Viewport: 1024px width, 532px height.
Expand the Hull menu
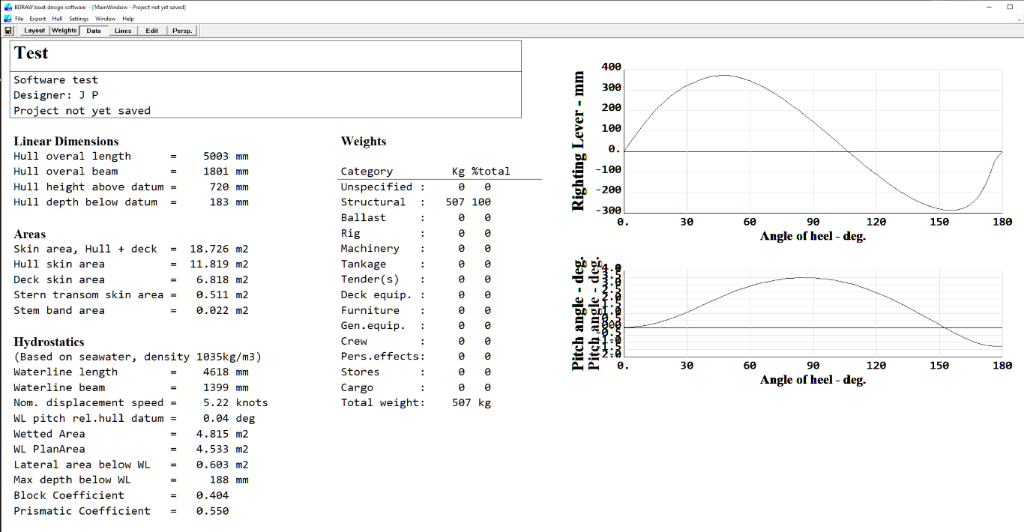point(58,19)
